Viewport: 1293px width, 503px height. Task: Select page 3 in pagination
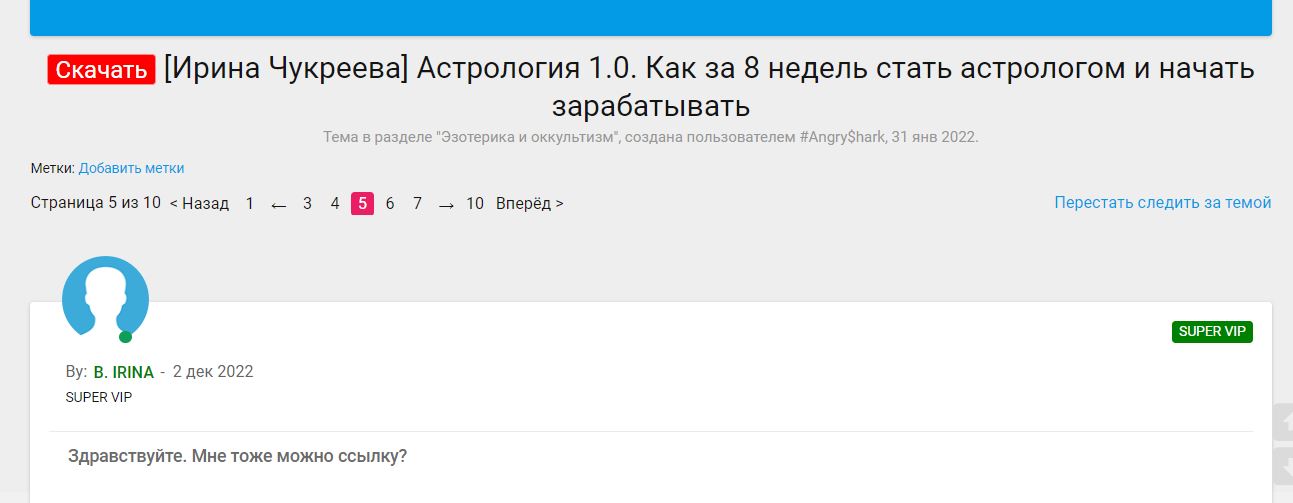point(307,203)
